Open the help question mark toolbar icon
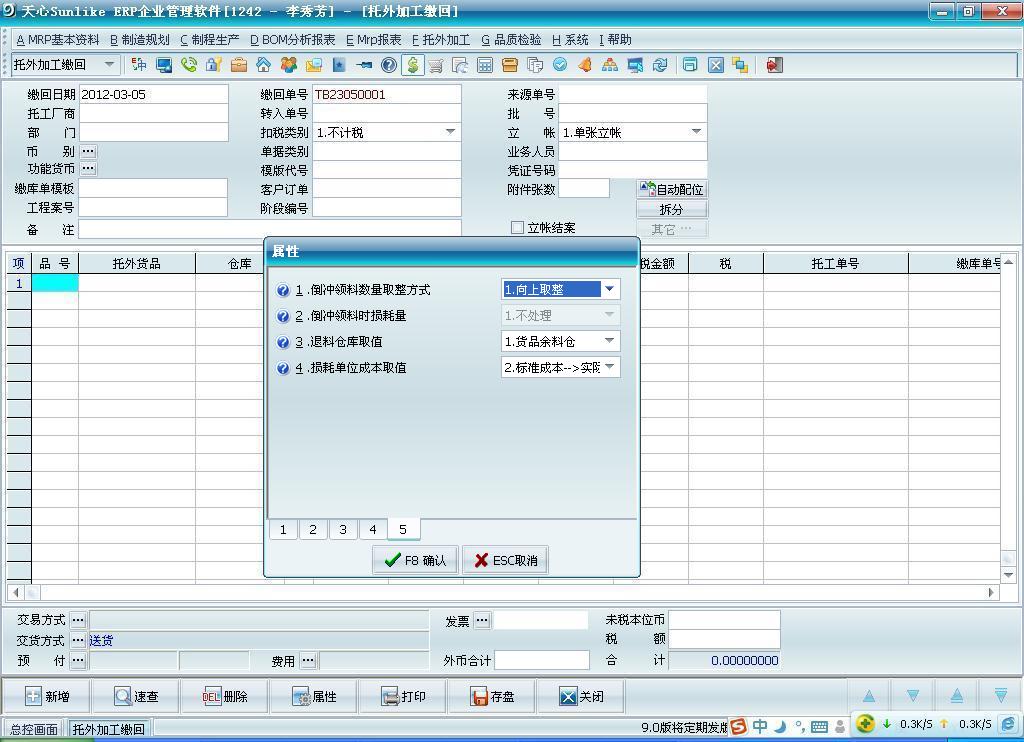Viewport: 1024px width, 742px height. pos(388,65)
